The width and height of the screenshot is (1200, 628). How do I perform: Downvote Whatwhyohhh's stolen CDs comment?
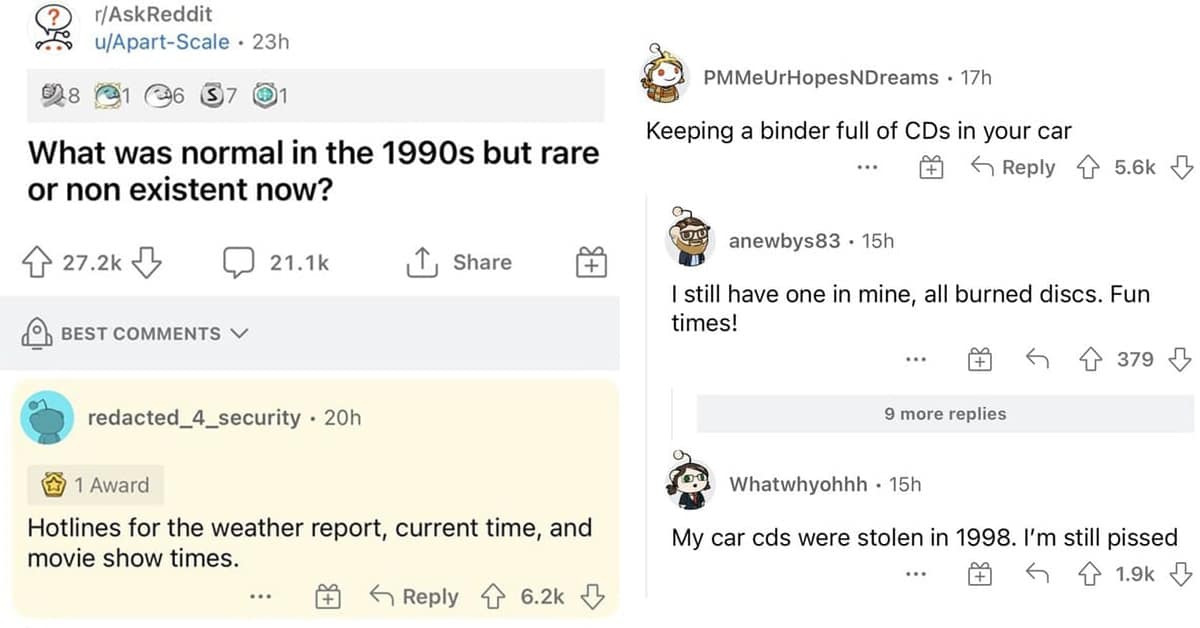tap(1180, 573)
